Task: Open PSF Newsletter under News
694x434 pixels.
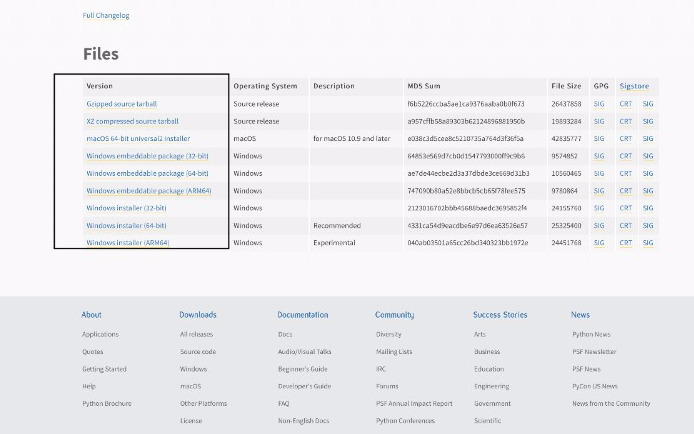Action: pos(594,351)
